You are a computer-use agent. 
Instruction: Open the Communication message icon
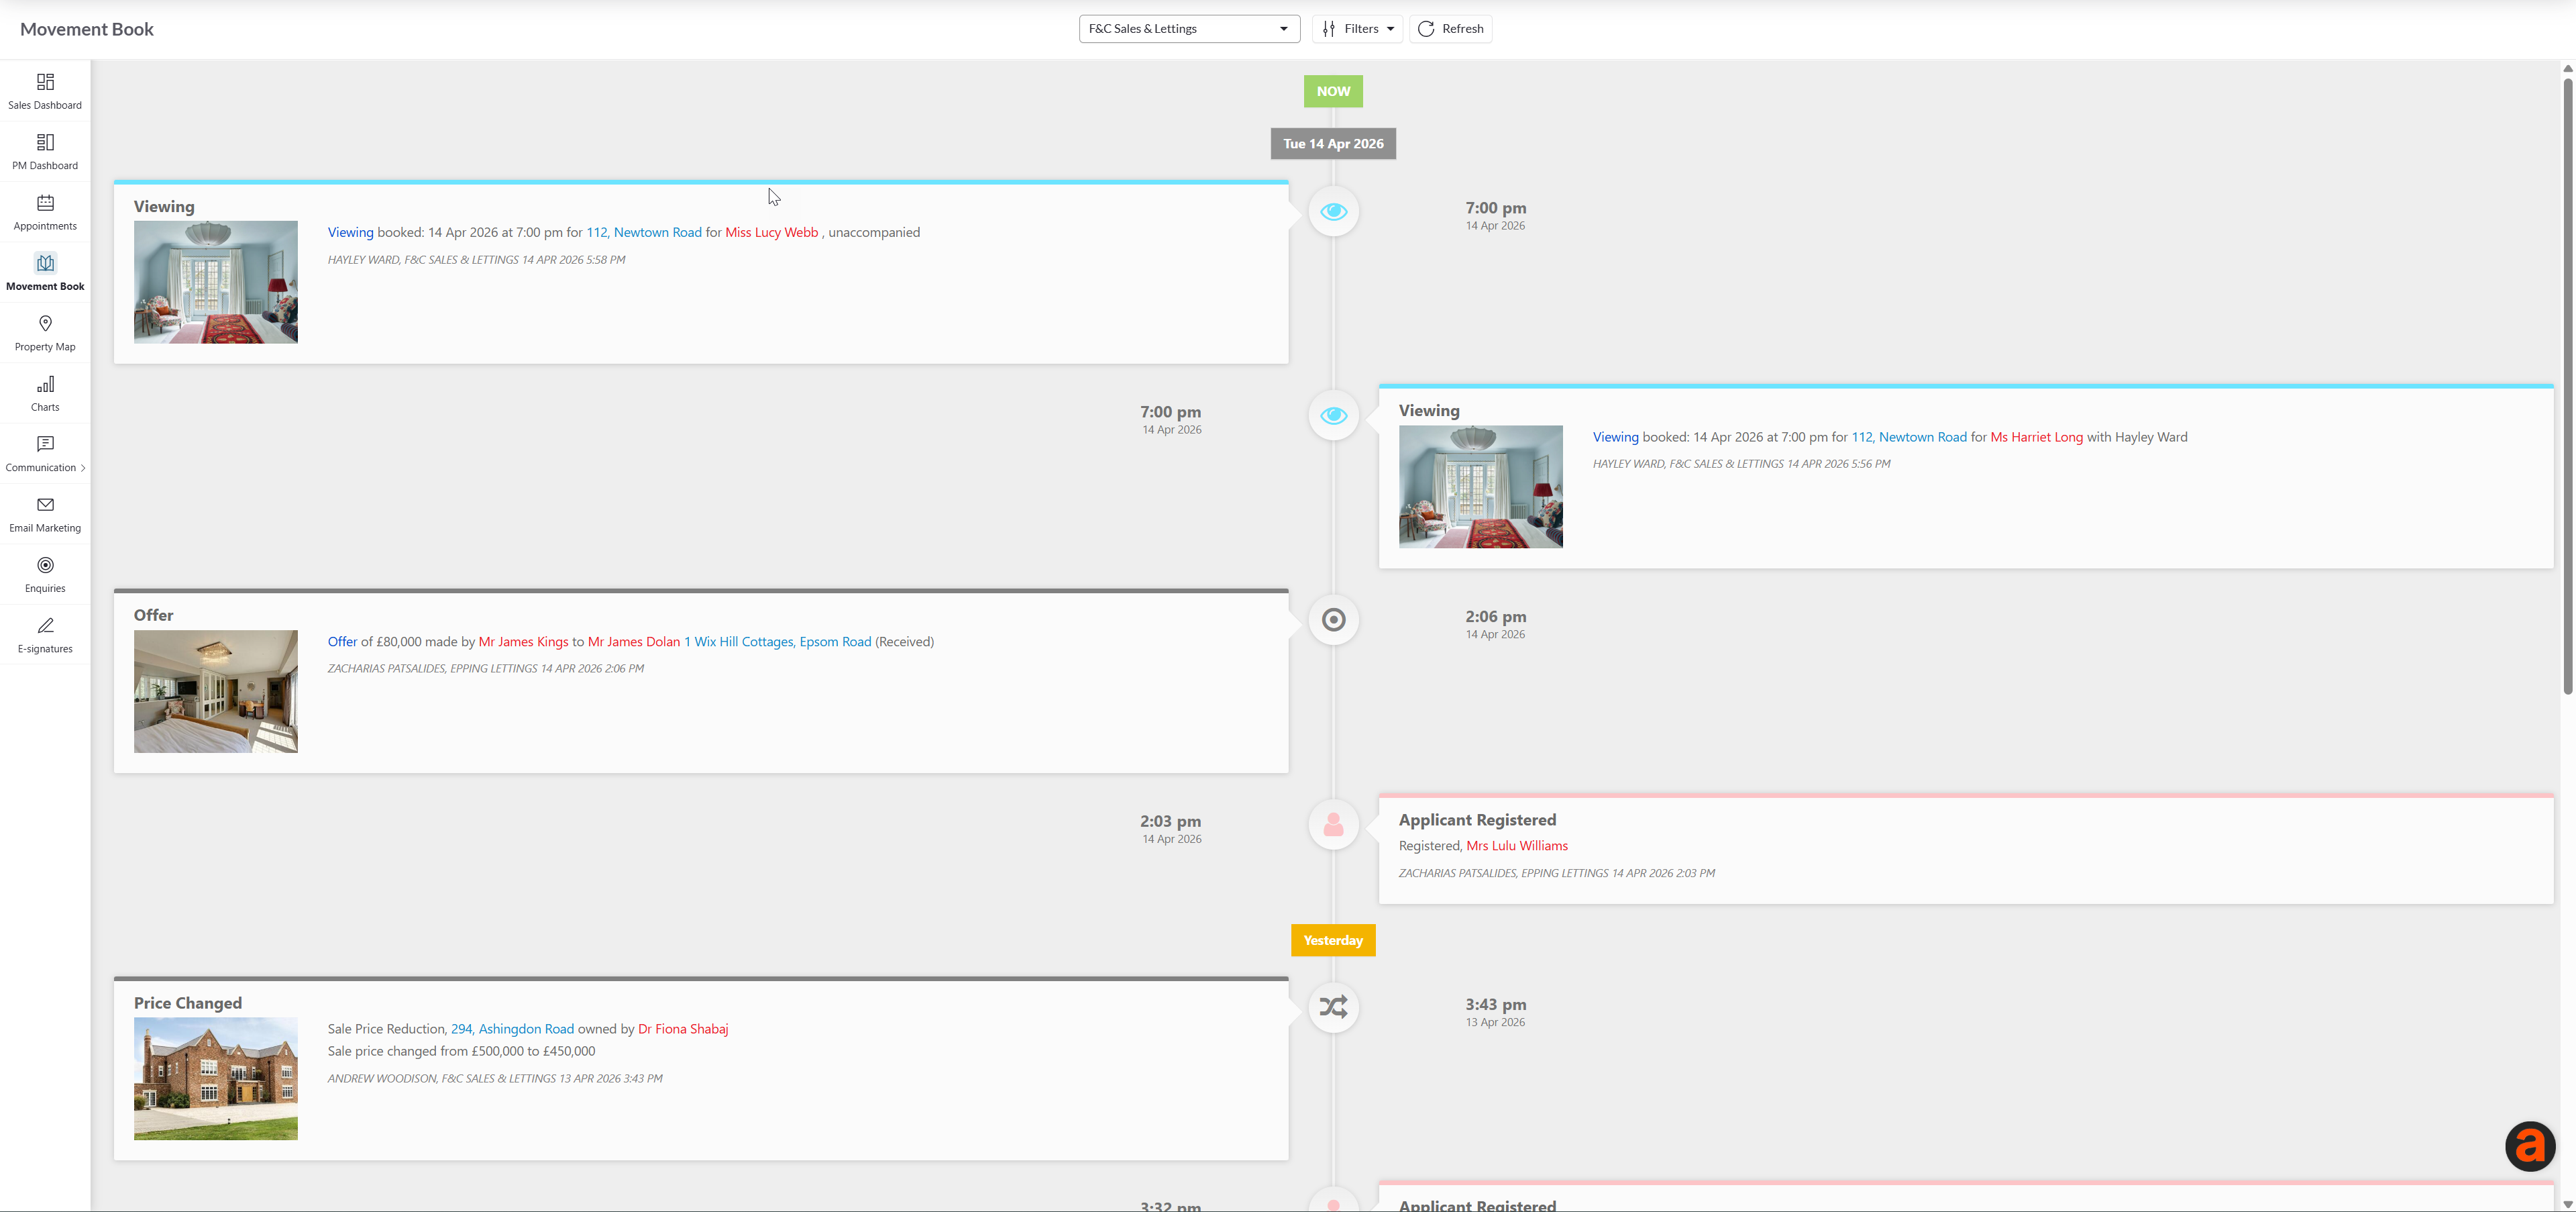click(45, 444)
